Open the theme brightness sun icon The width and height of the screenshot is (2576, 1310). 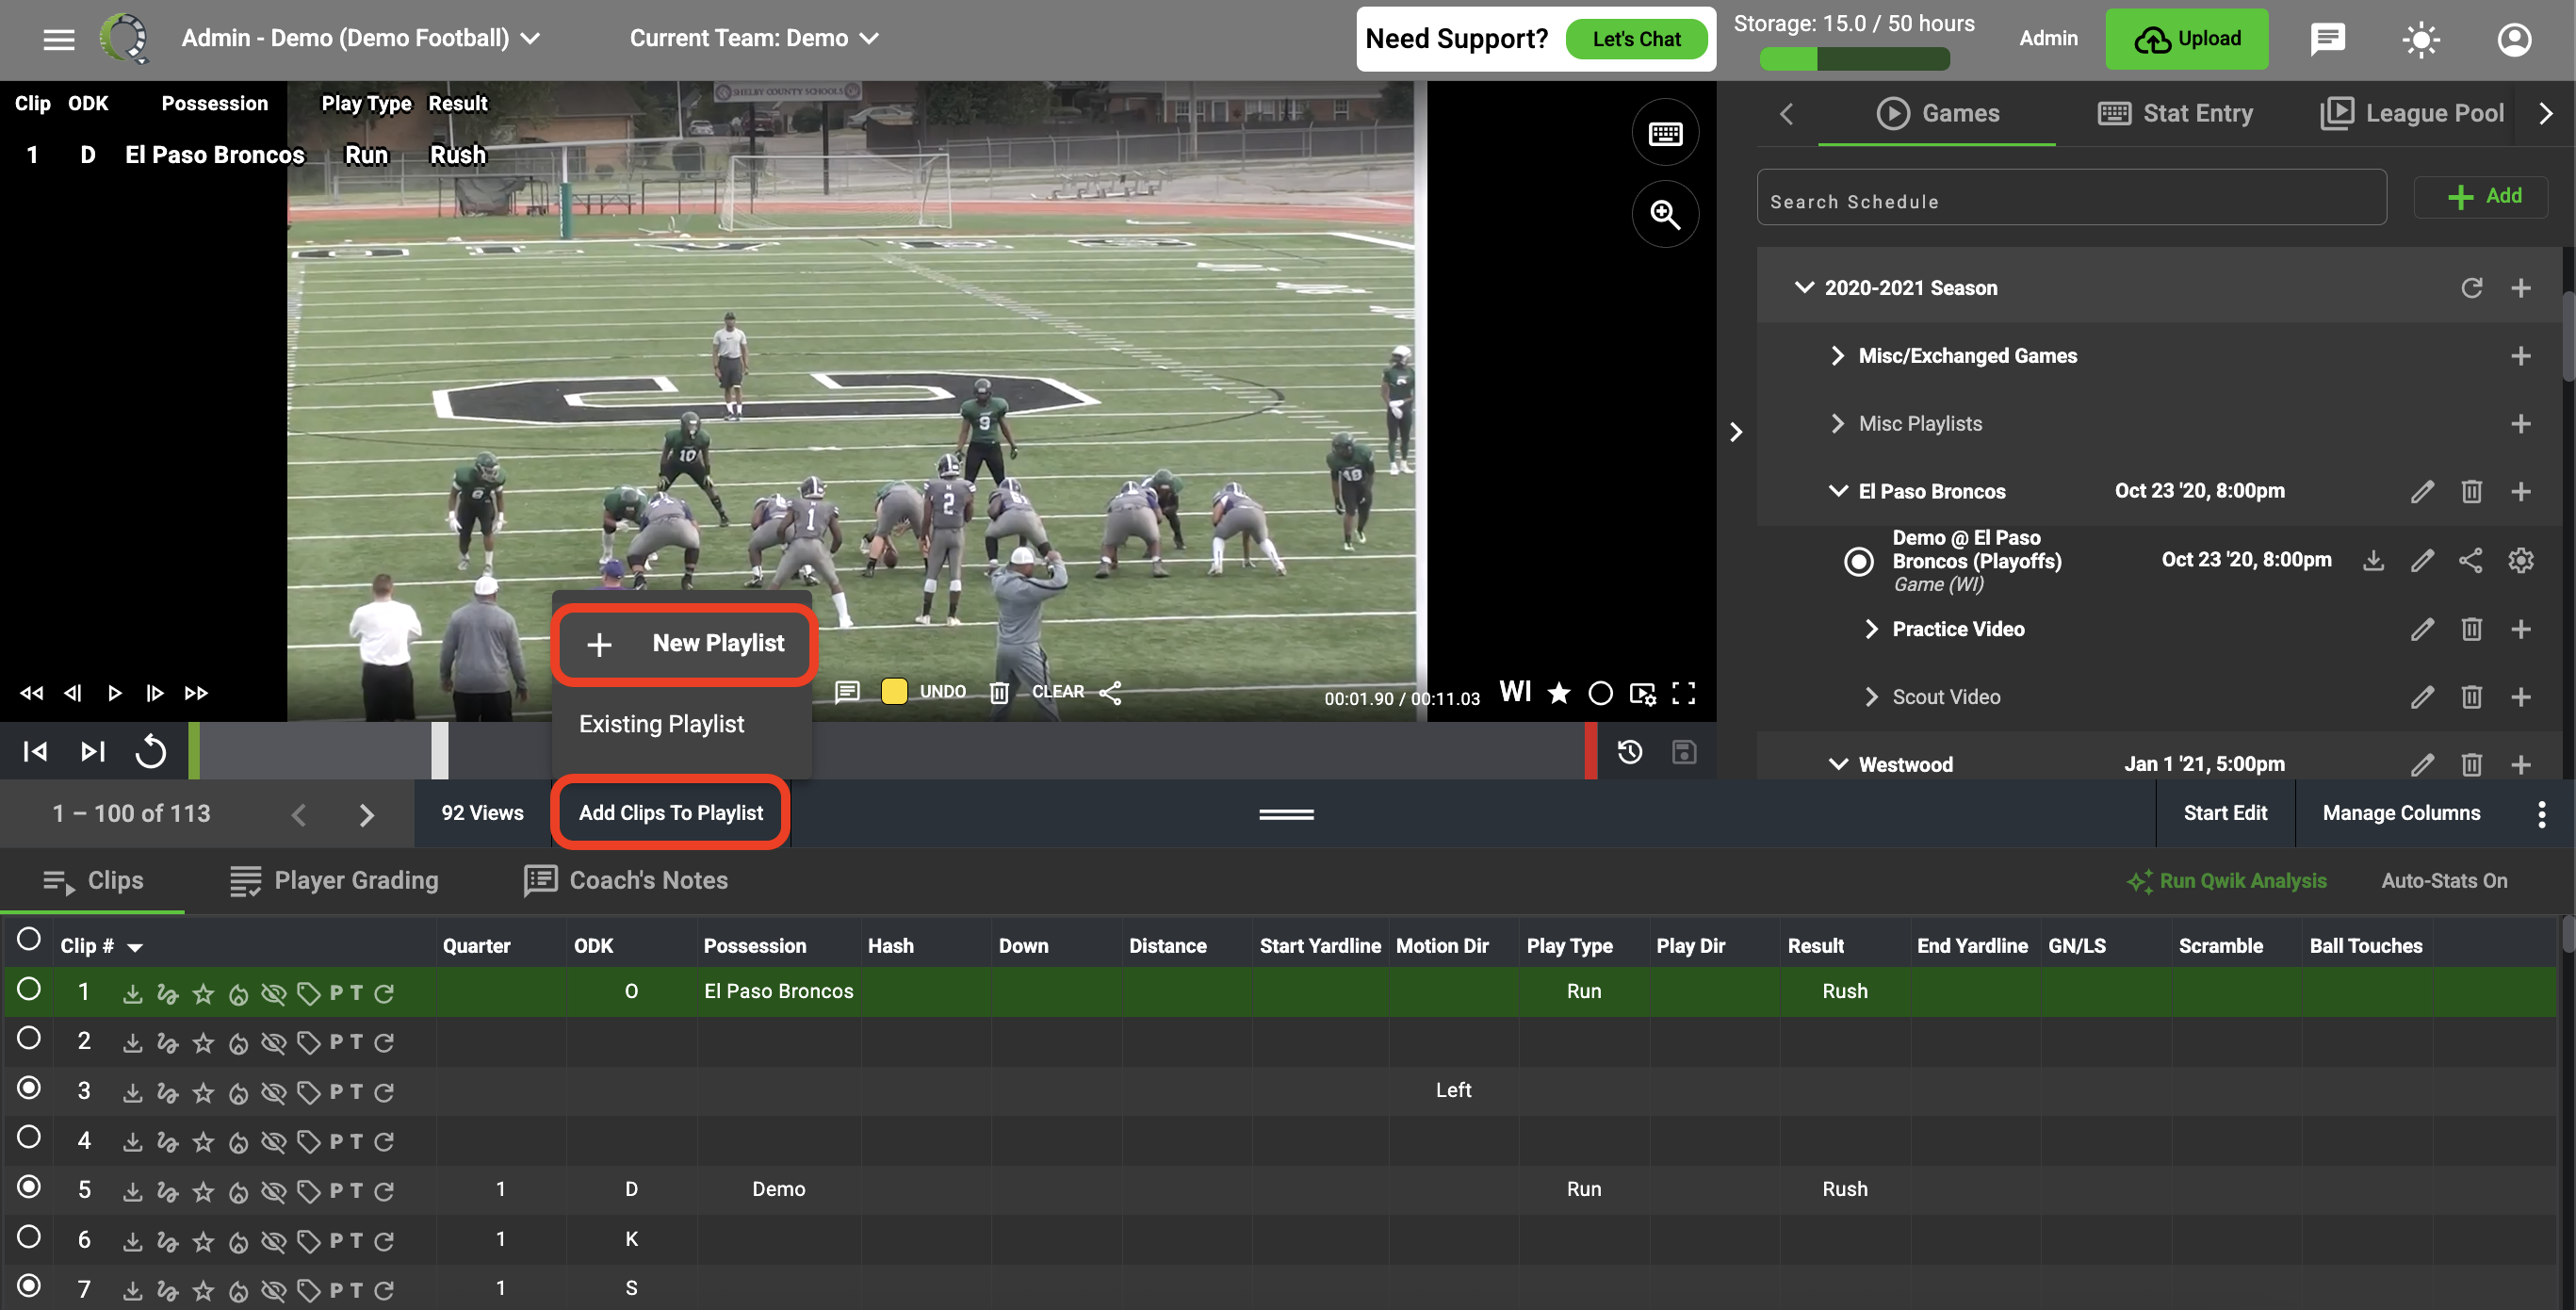point(2421,39)
